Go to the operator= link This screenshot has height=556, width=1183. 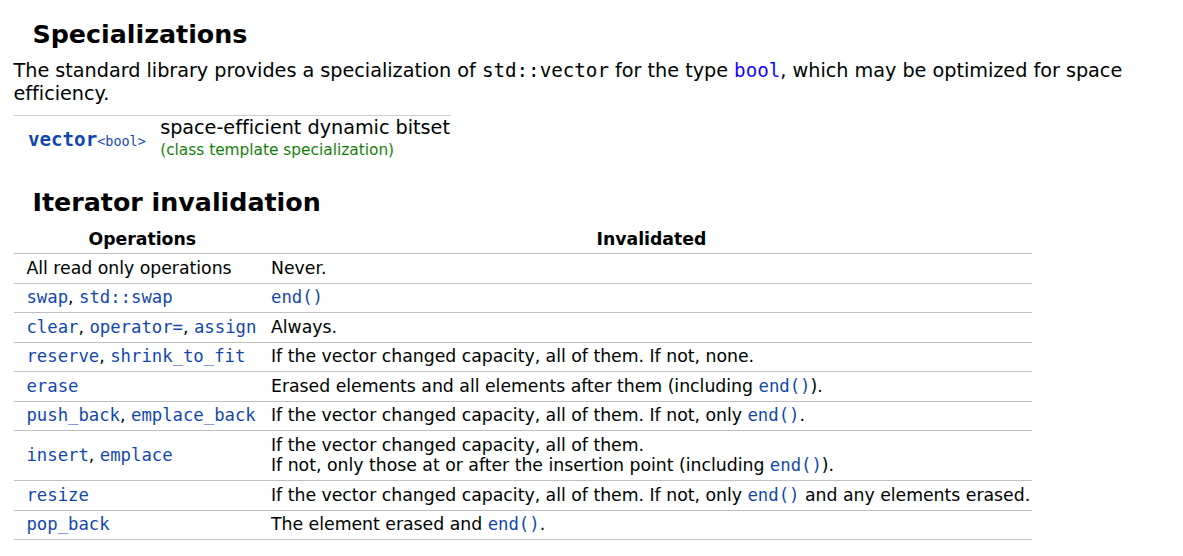pyautogui.click(x=136, y=327)
